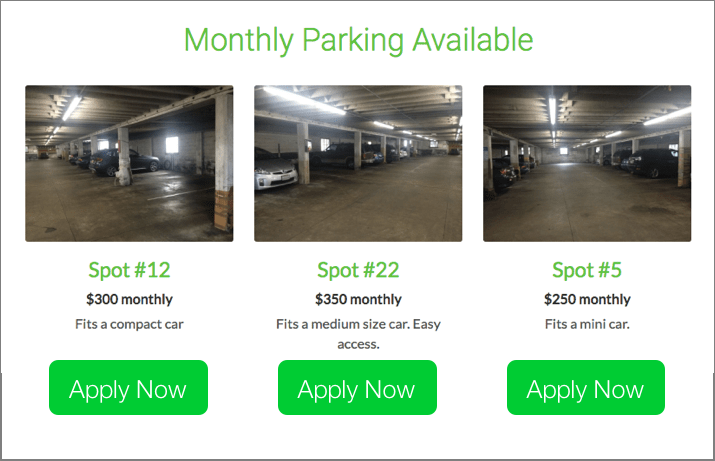Image resolution: width=715 pixels, height=461 pixels.
Task: Click the medium size car Easy access description
Action: coord(358,334)
